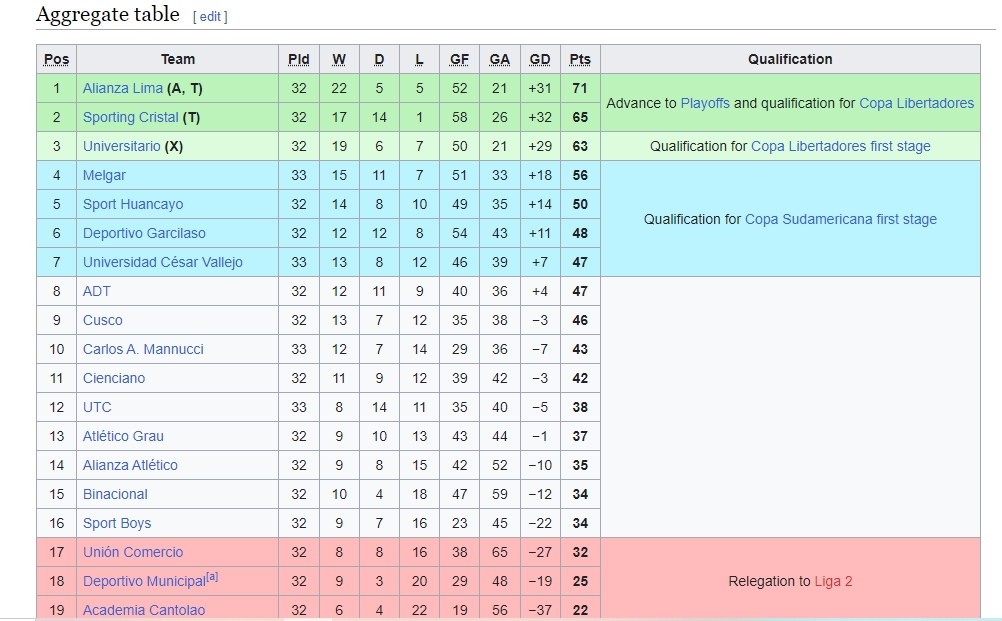1002x621 pixels.
Task: Open Copa Sudamericana first stage link
Action: click(840, 219)
